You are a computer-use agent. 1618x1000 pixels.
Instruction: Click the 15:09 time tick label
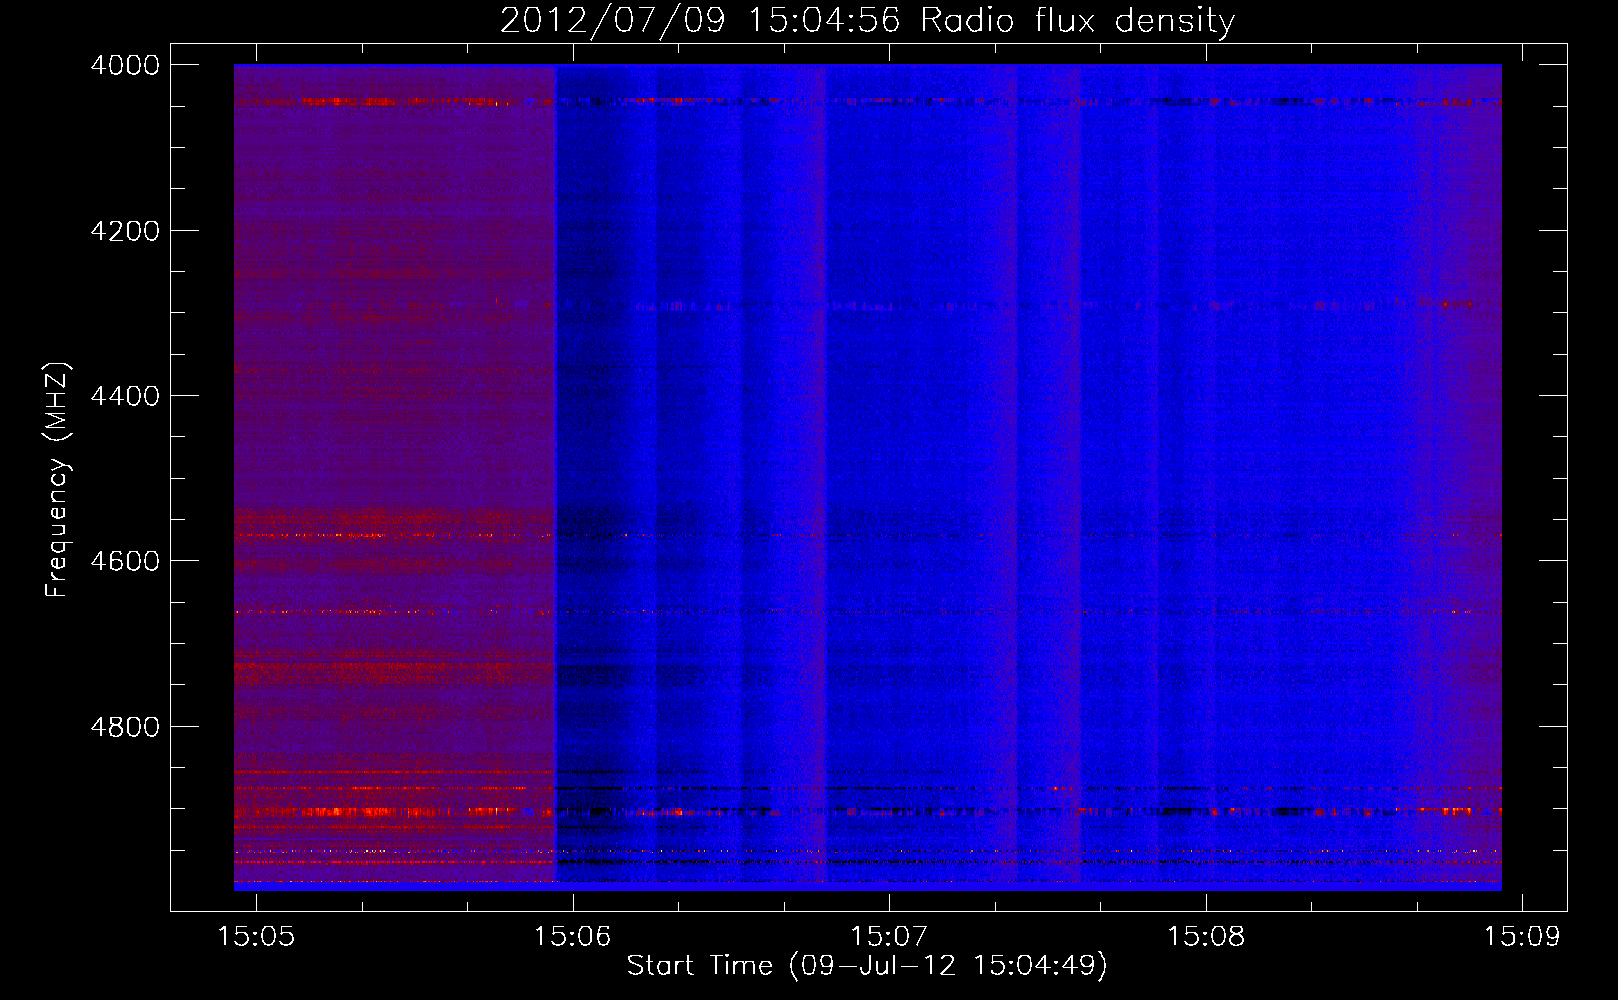pyautogui.click(x=1522, y=936)
